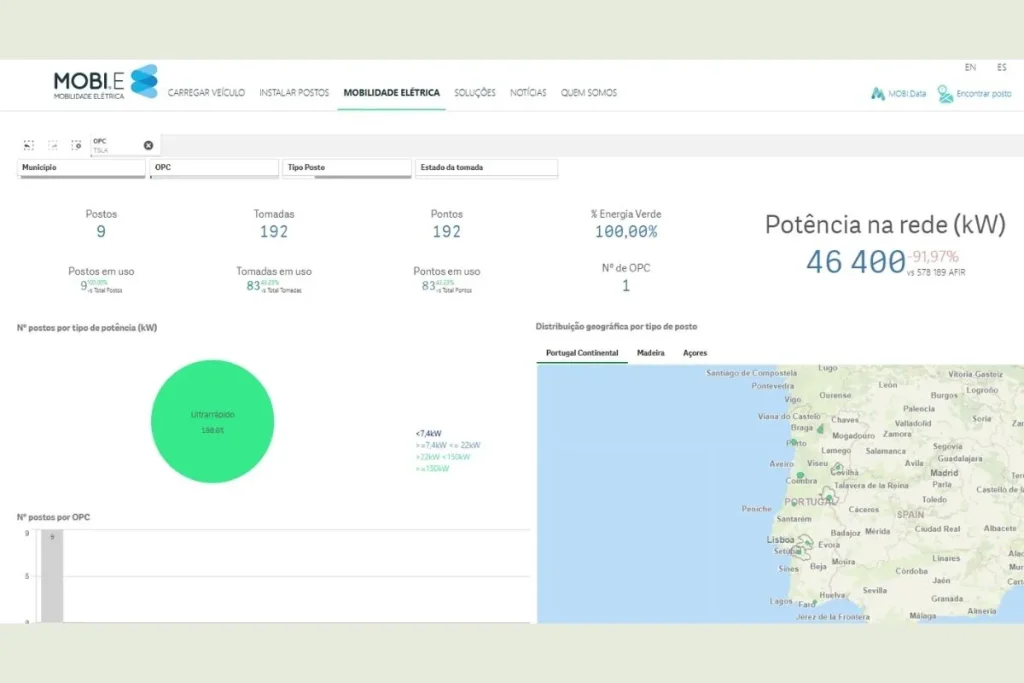Select the Madeira map tab
This screenshot has width=1024, height=683.
tap(650, 353)
